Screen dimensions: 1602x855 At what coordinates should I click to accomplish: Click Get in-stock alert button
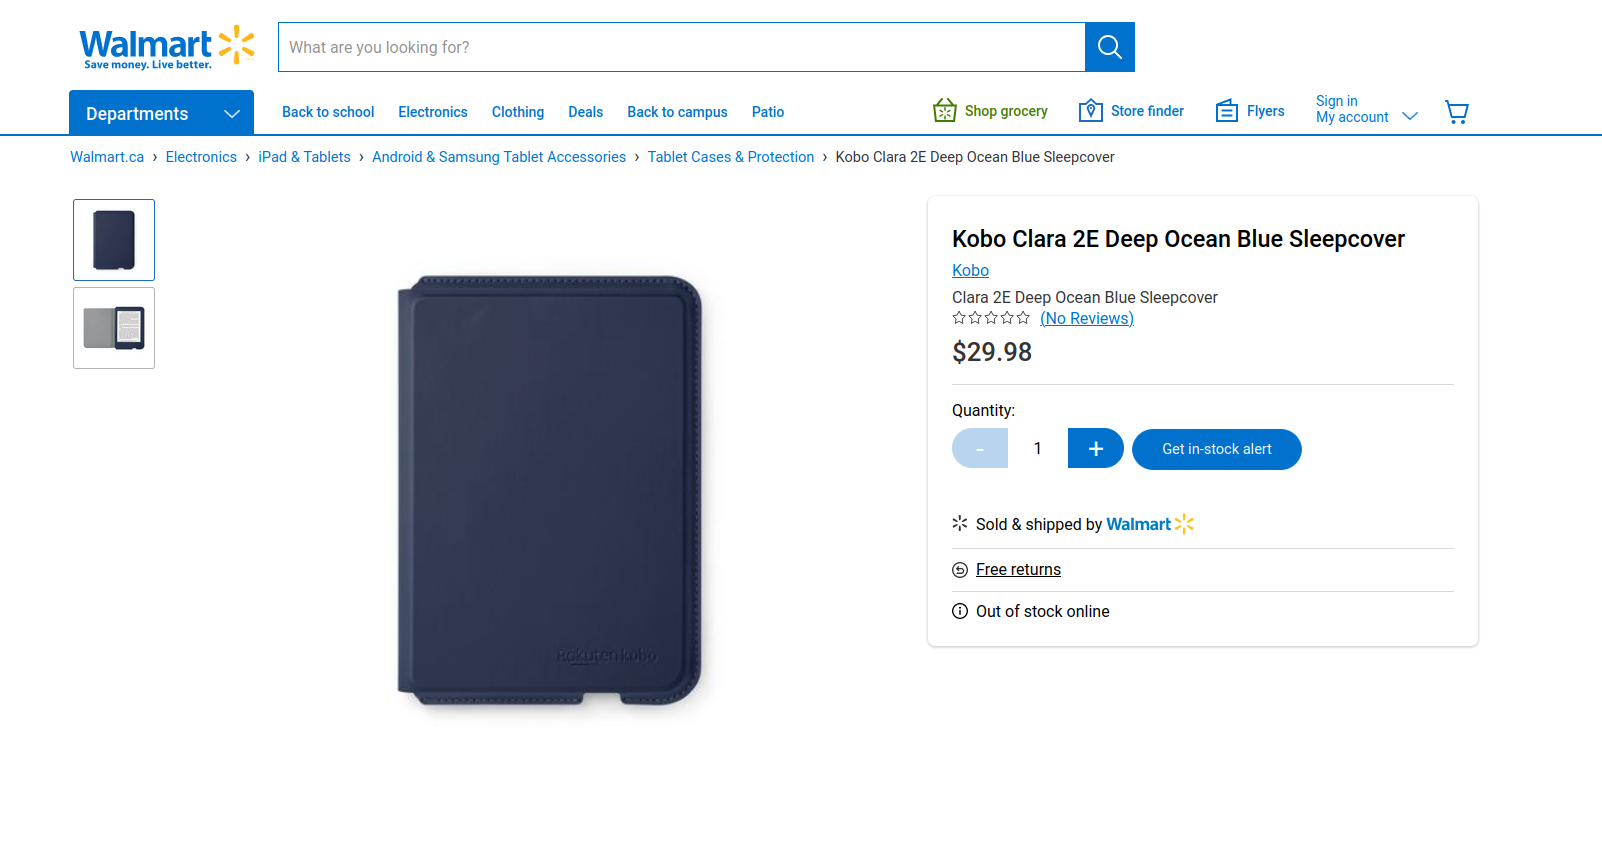1216,449
